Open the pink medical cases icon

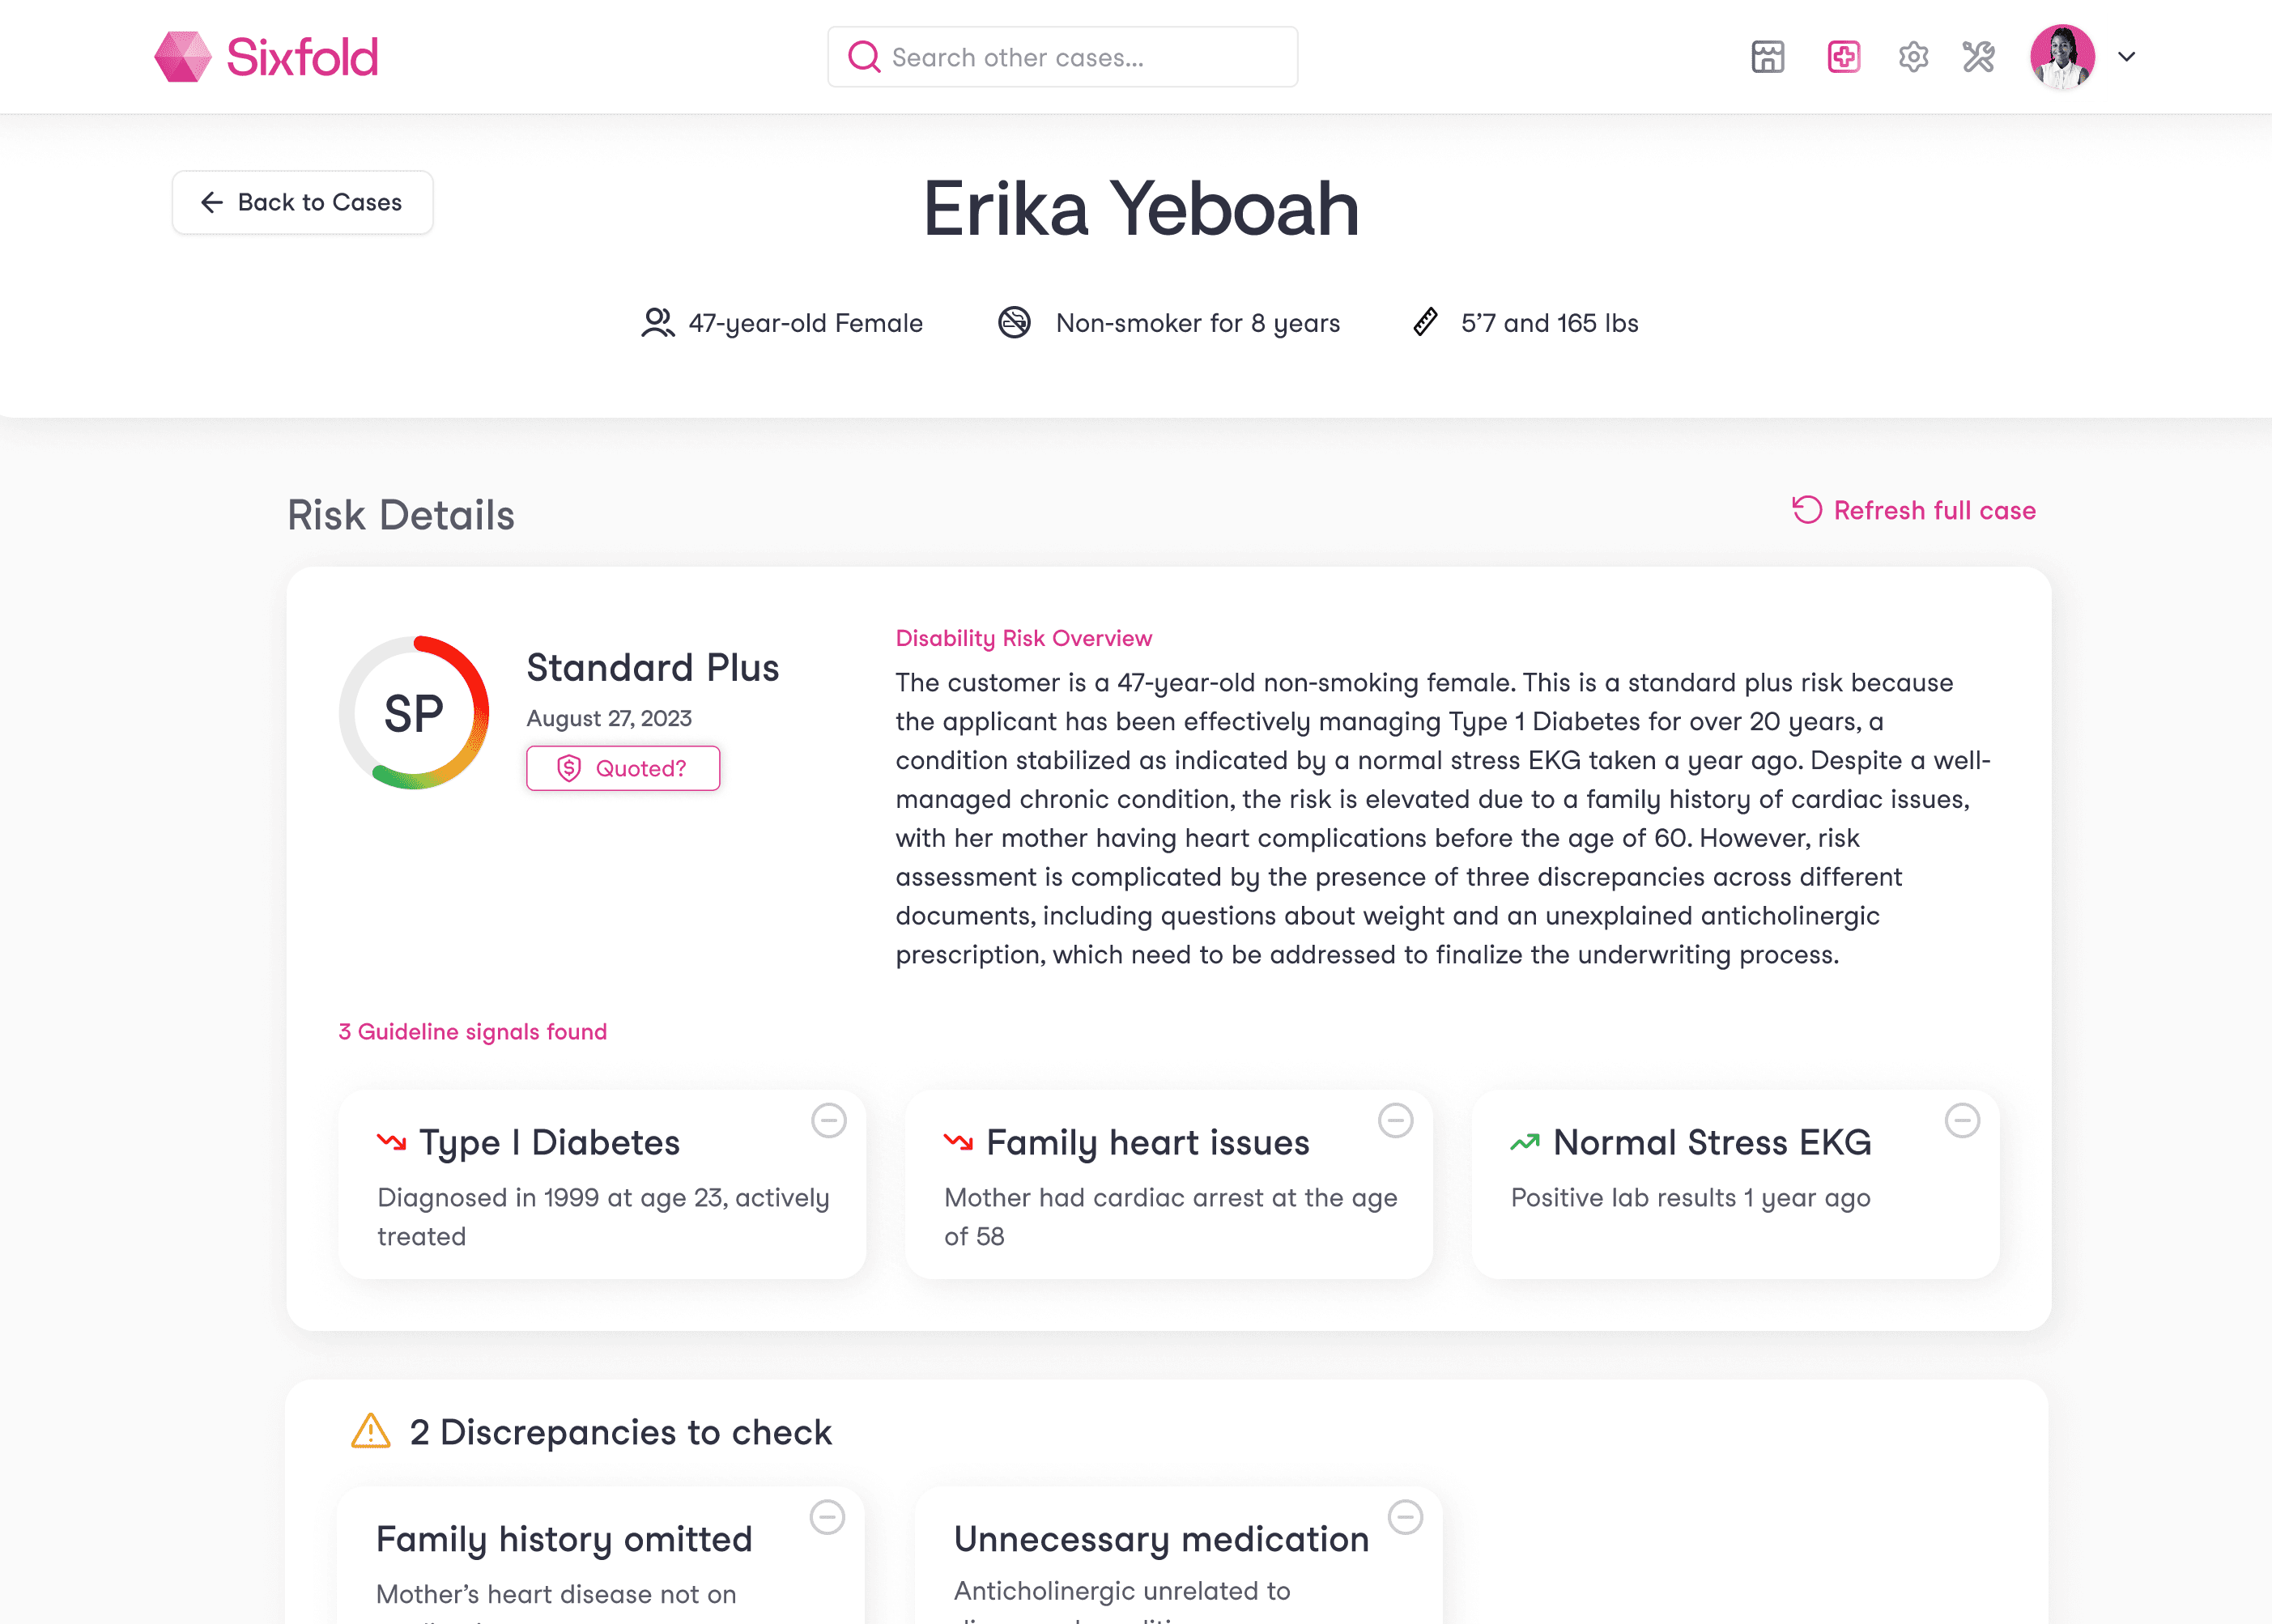(1843, 57)
